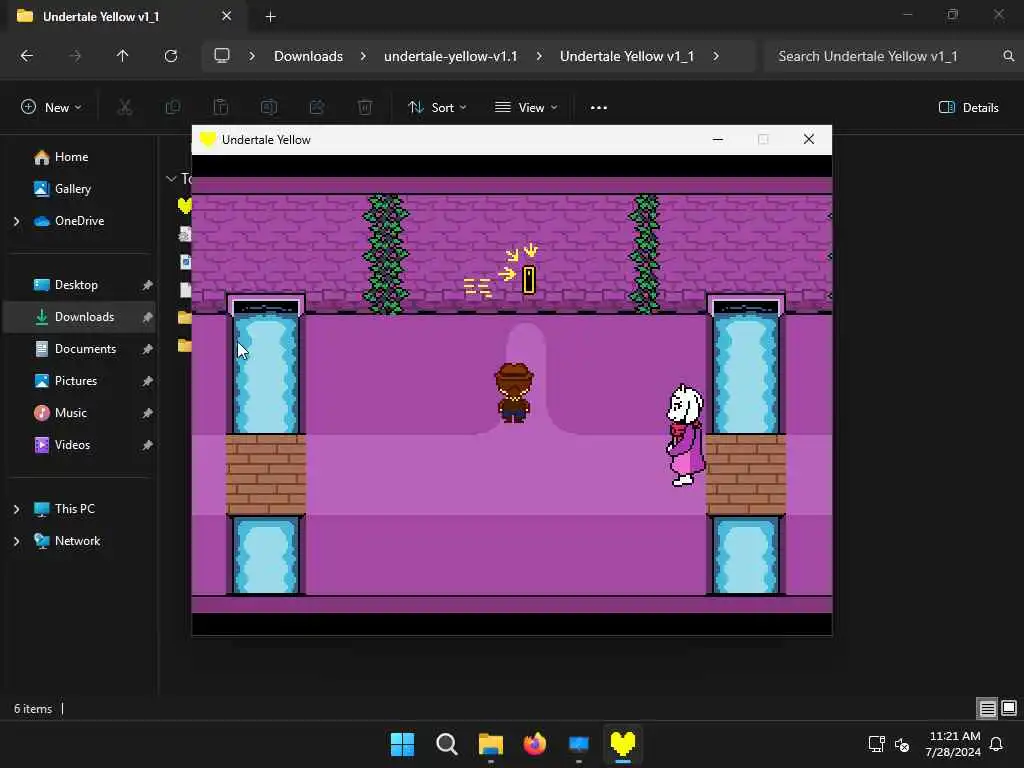The image size is (1024, 768).
Task: Switch to details list view layout
Action: (x=987, y=709)
